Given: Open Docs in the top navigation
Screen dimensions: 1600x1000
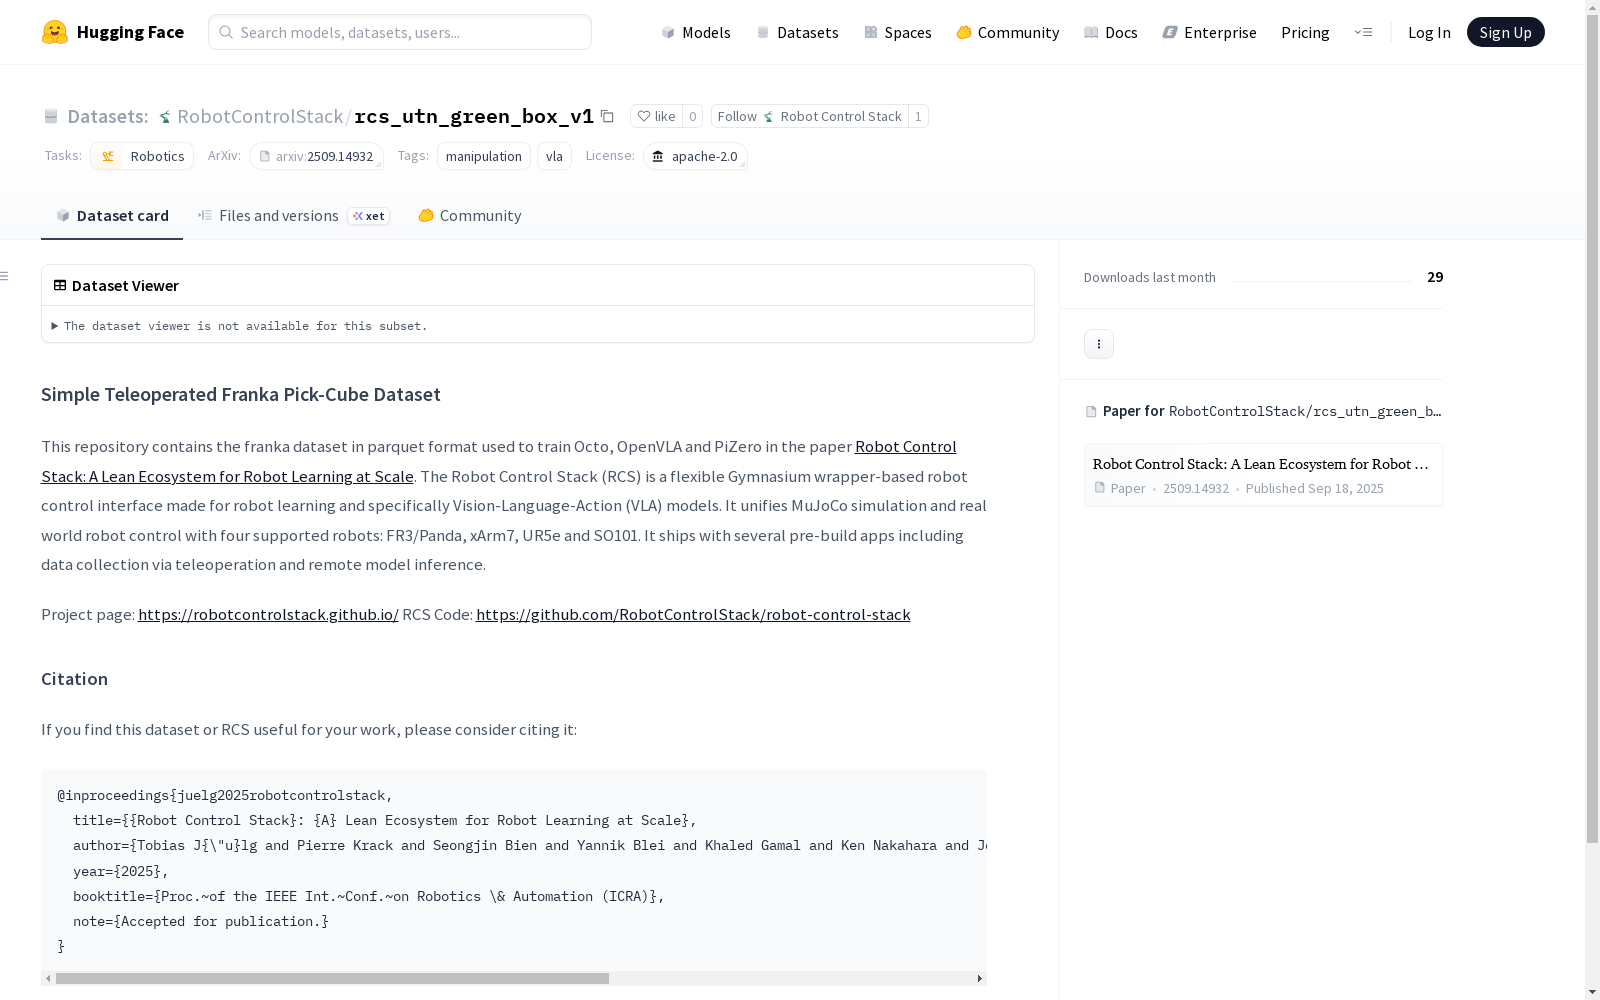Looking at the screenshot, I should (1111, 32).
